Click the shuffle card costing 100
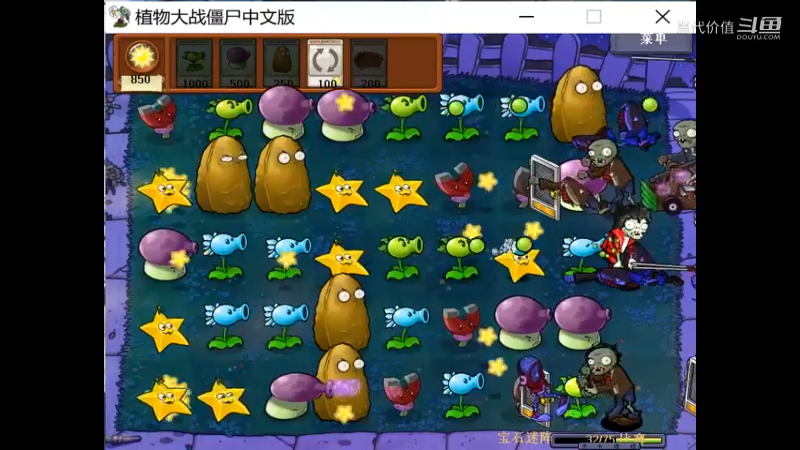The width and height of the screenshot is (800, 450). point(326,63)
